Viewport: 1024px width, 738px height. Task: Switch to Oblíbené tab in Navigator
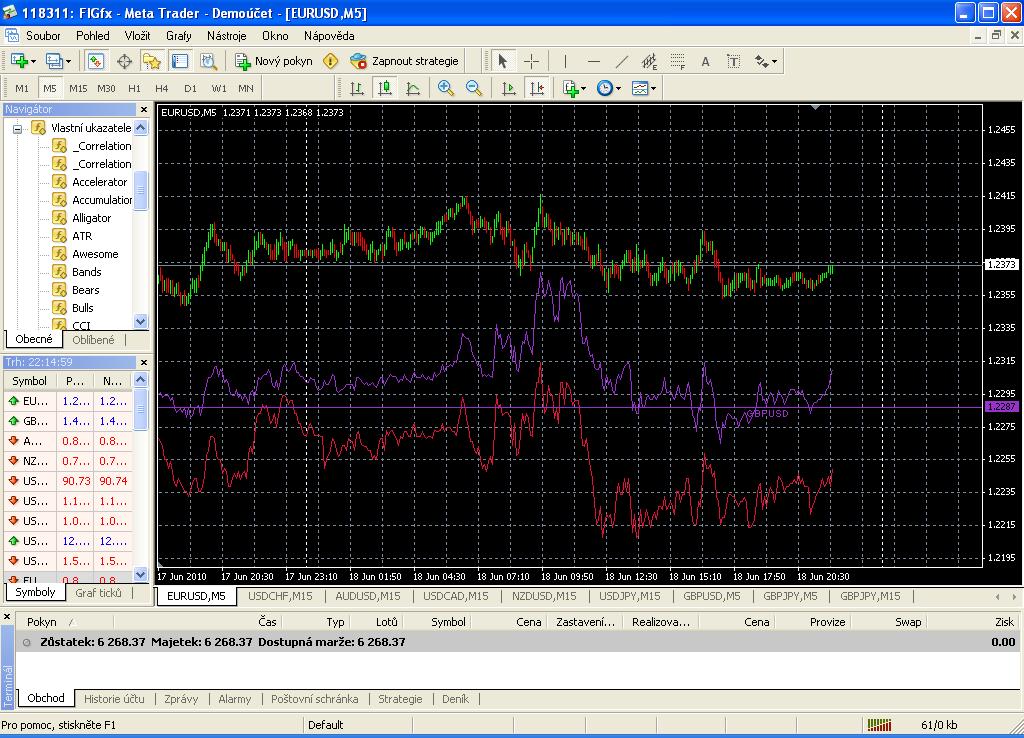(93, 340)
